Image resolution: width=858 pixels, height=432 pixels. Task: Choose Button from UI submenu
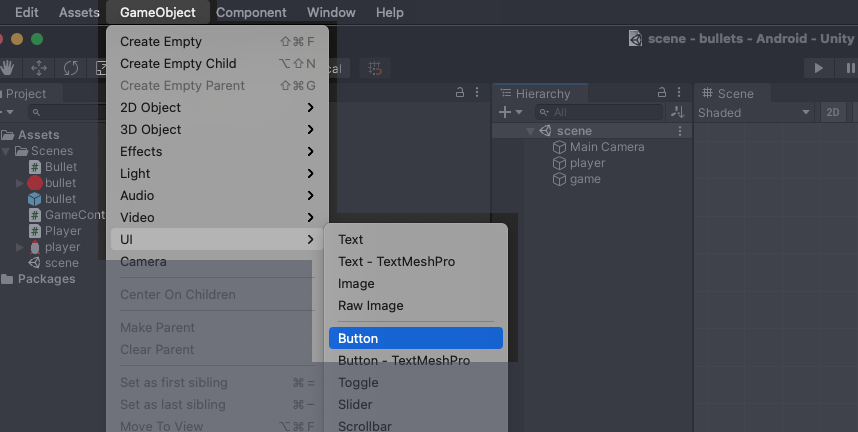tap(416, 338)
